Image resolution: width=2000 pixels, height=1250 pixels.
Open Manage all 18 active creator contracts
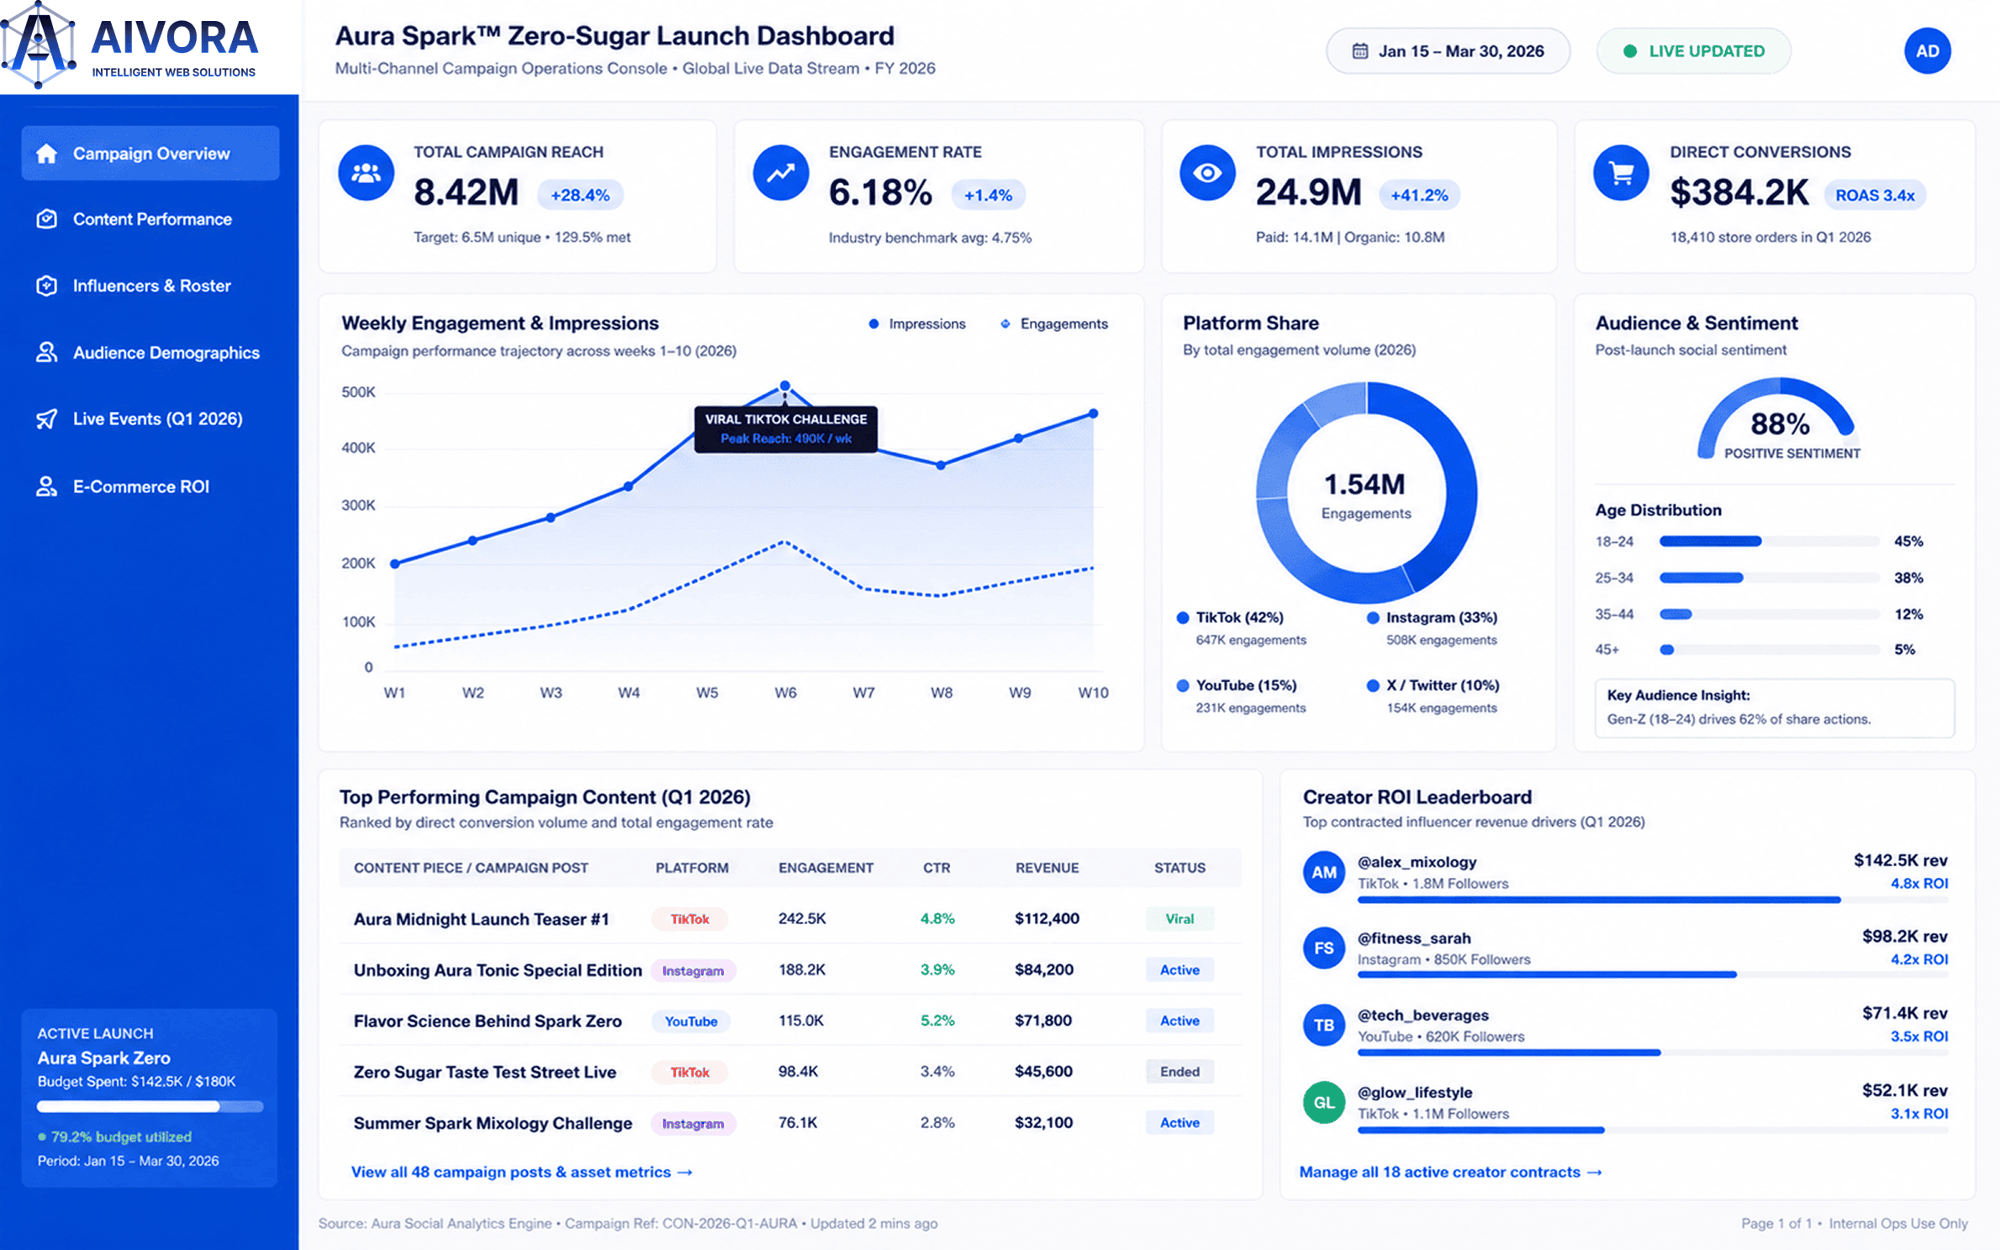tap(1450, 1172)
